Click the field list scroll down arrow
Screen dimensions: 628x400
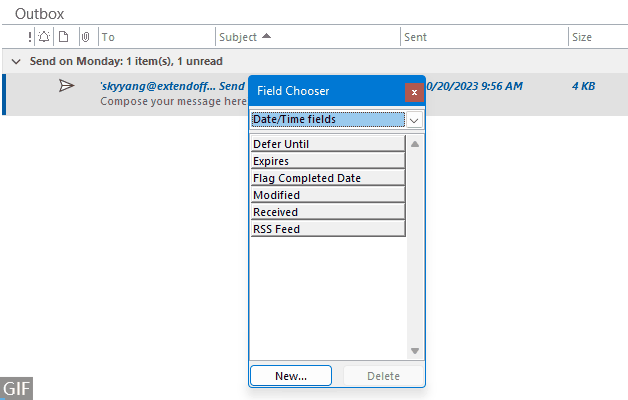pos(415,351)
